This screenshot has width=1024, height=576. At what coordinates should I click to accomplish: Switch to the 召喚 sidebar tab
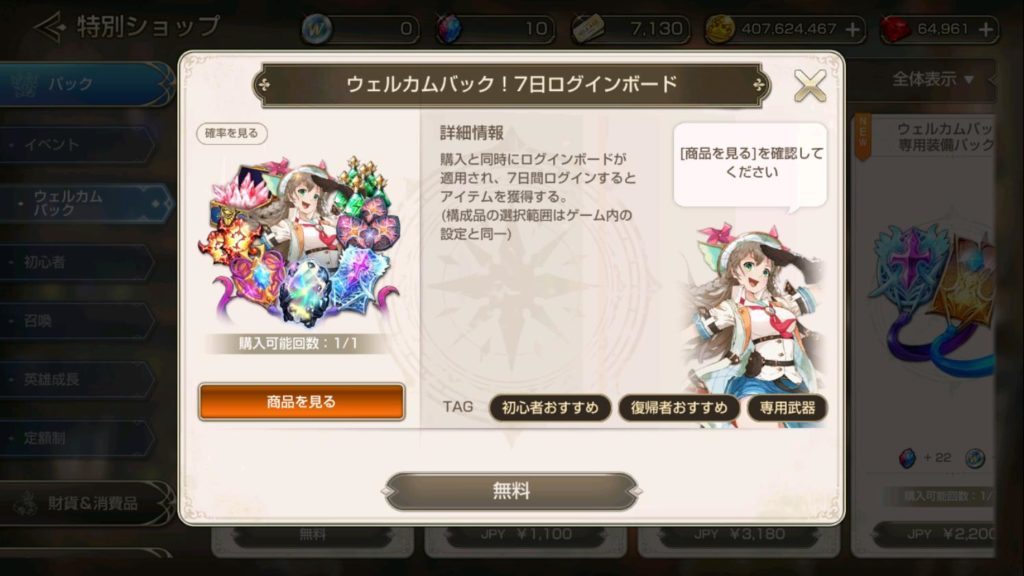(77, 321)
